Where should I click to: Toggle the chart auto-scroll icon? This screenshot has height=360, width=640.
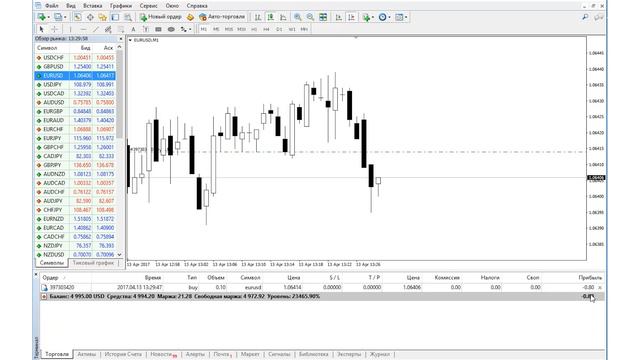[338, 17]
